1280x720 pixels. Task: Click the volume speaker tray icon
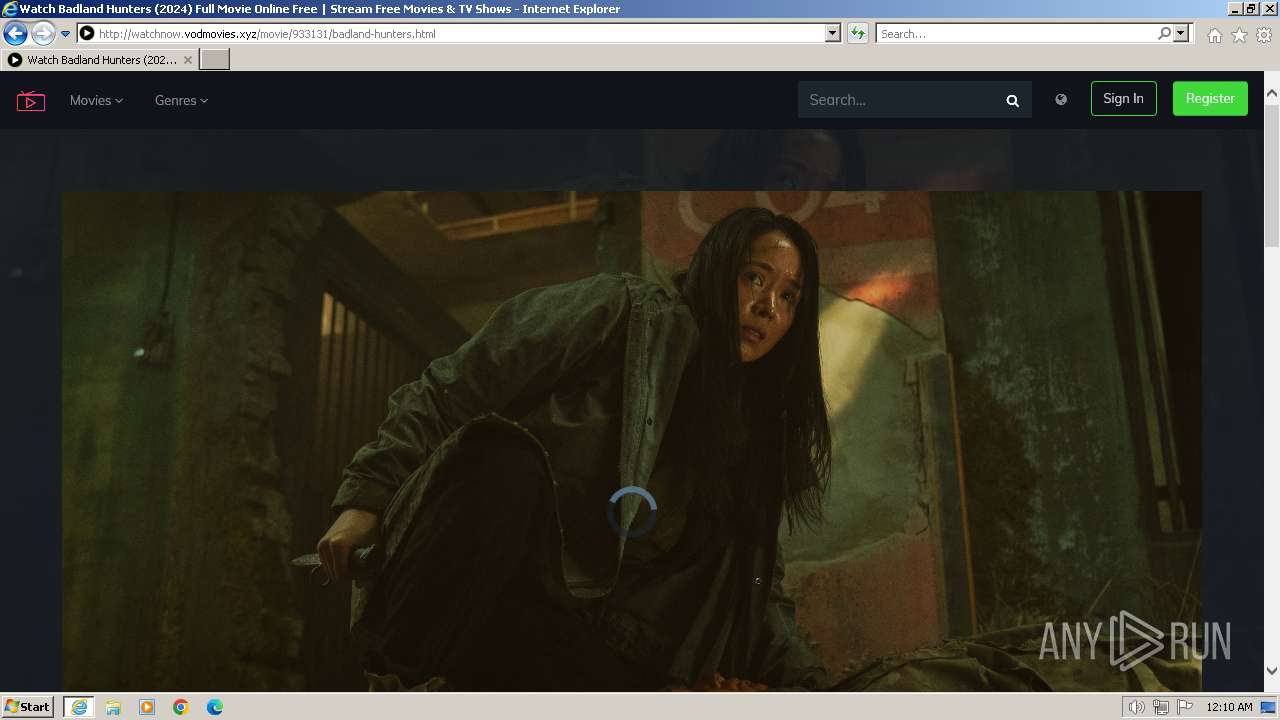[1137, 707]
